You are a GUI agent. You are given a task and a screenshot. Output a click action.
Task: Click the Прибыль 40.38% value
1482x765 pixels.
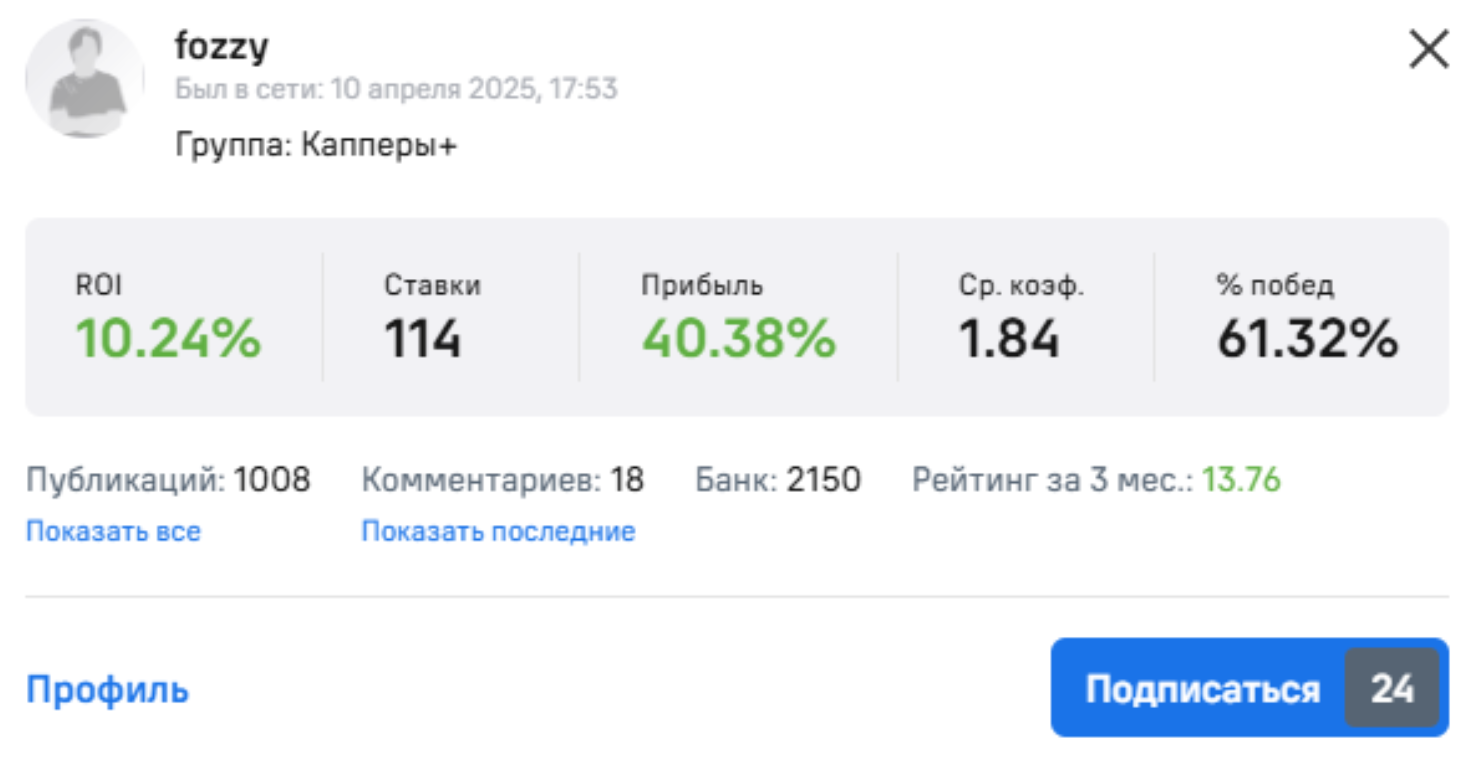point(738,338)
